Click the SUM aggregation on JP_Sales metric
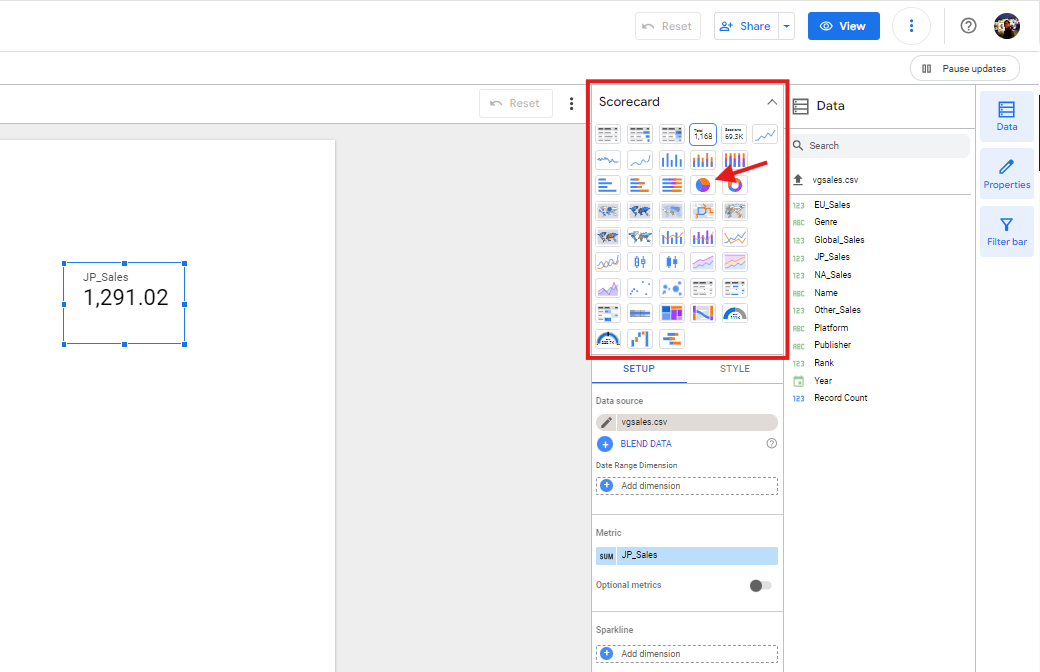Screen dimensions: 1040x672 point(607,556)
